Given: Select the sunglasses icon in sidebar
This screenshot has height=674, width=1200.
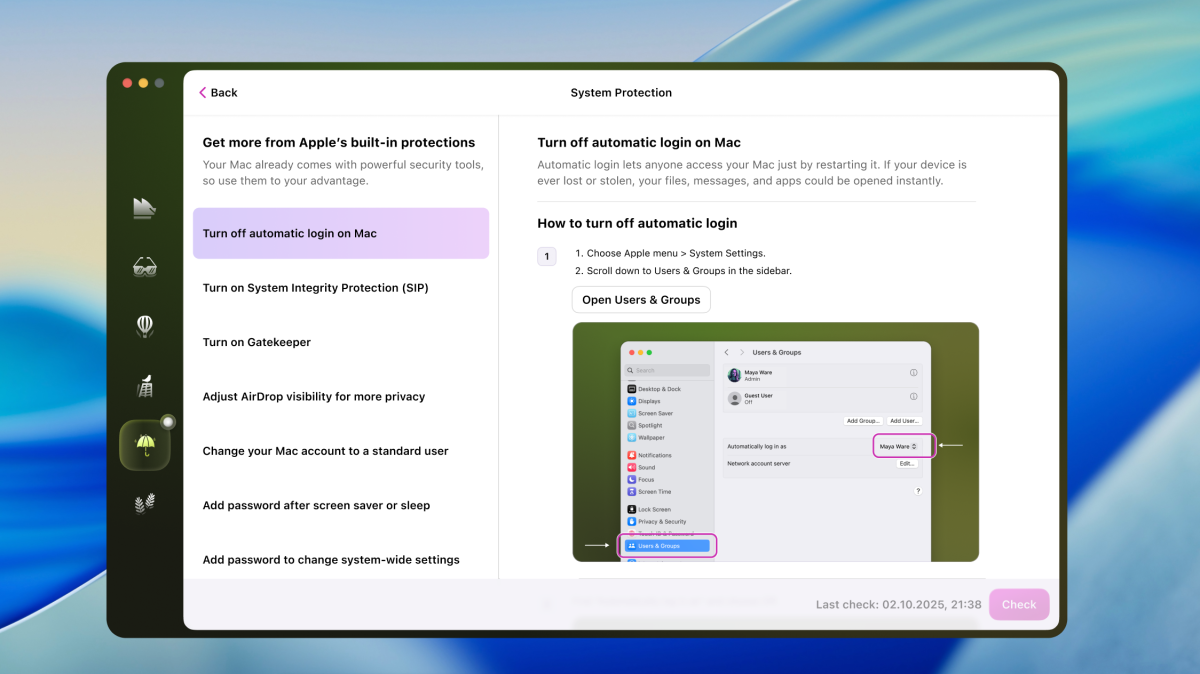Looking at the screenshot, I should tap(145, 266).
